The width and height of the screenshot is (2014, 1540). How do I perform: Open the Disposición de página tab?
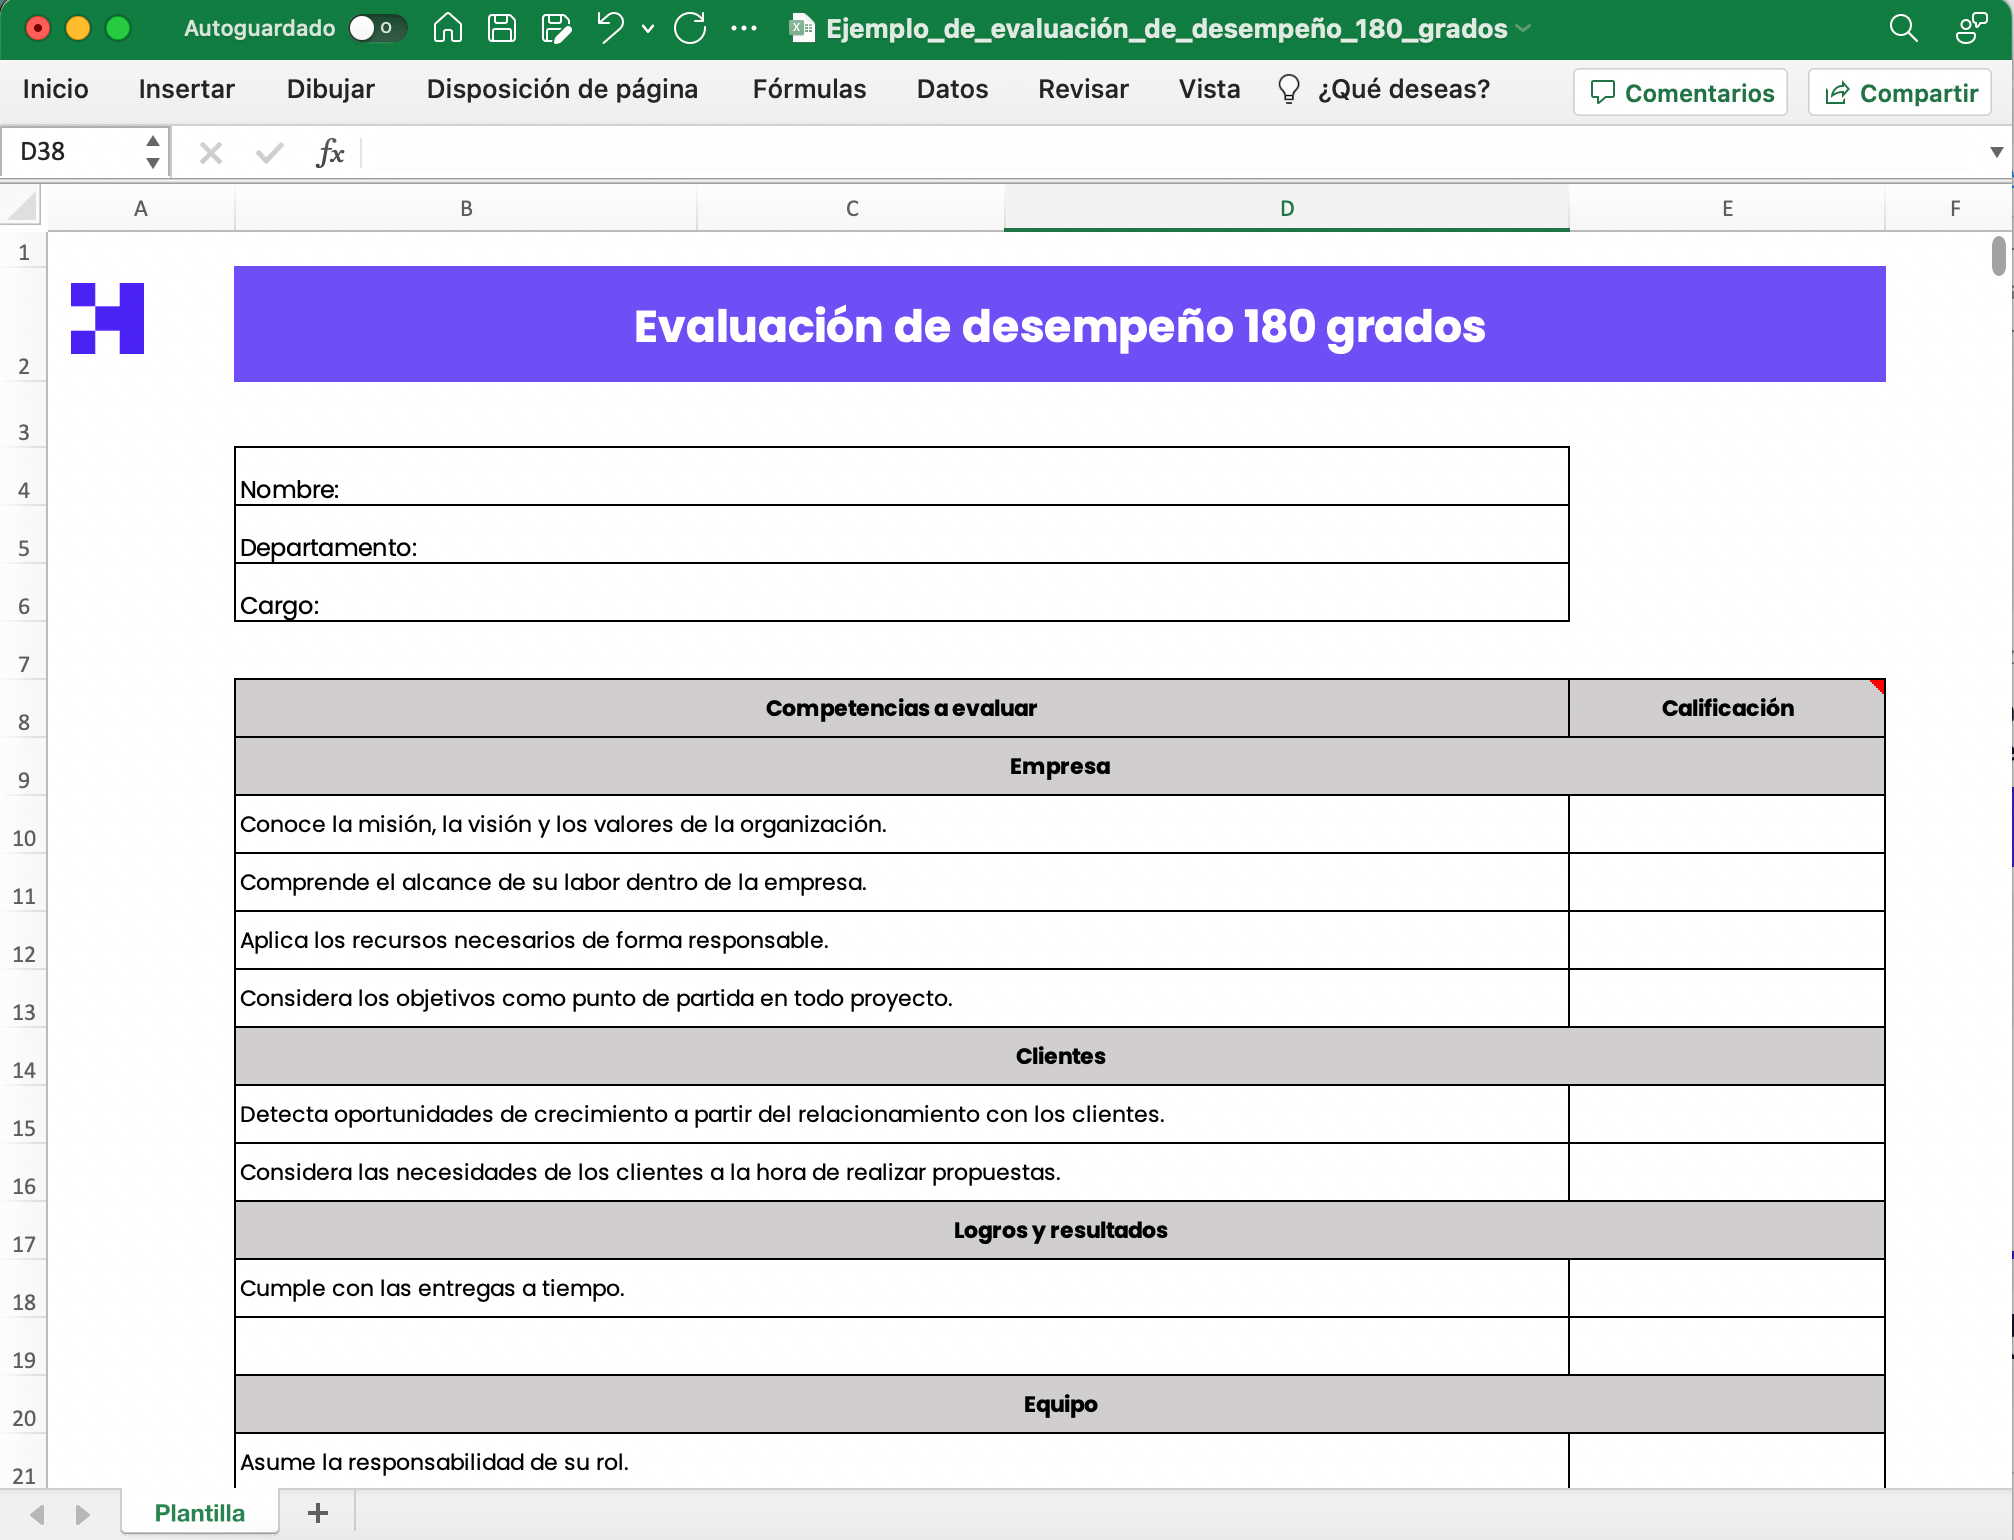point(562,89)
